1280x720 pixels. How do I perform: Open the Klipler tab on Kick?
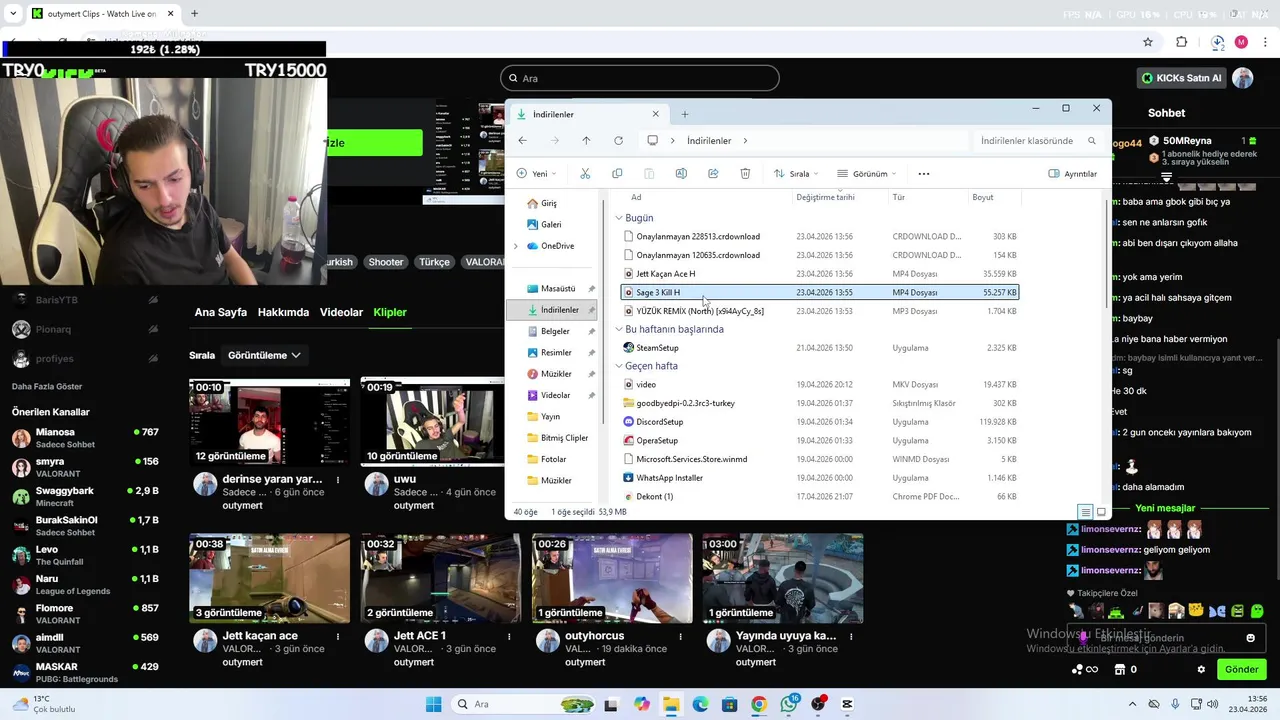[x=390, y=312]
